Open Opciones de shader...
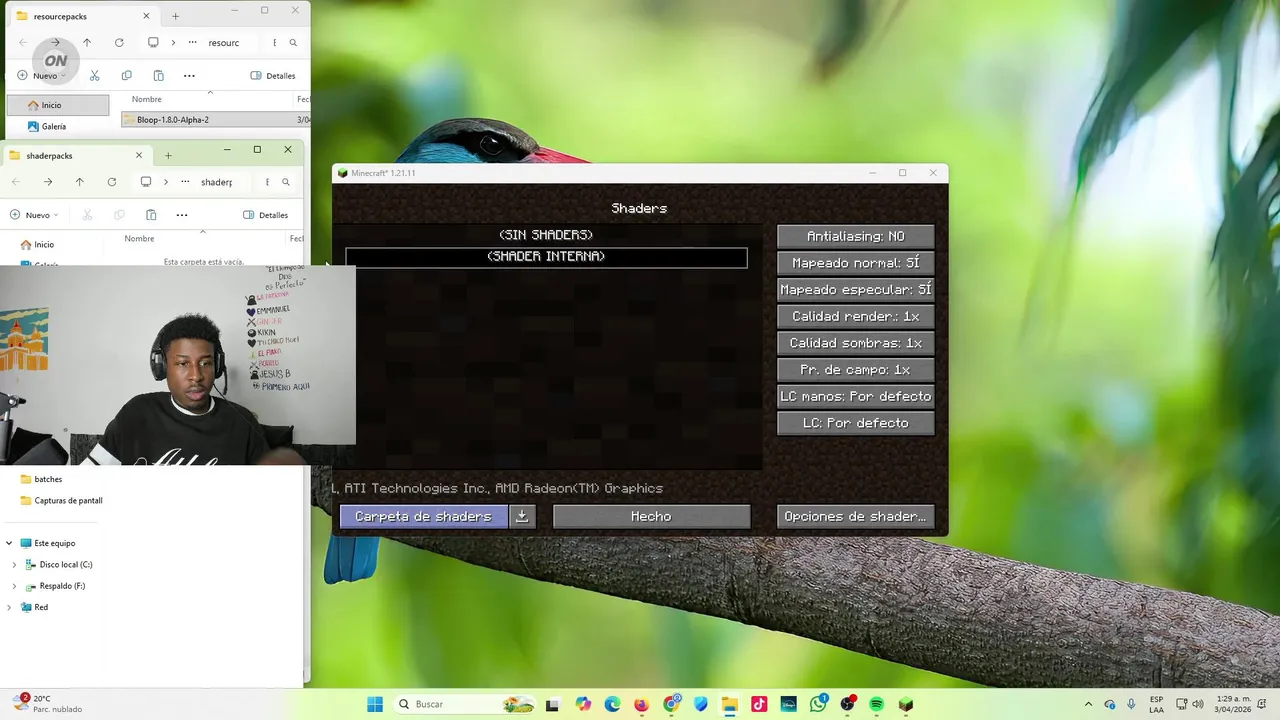 pos(855,516)
